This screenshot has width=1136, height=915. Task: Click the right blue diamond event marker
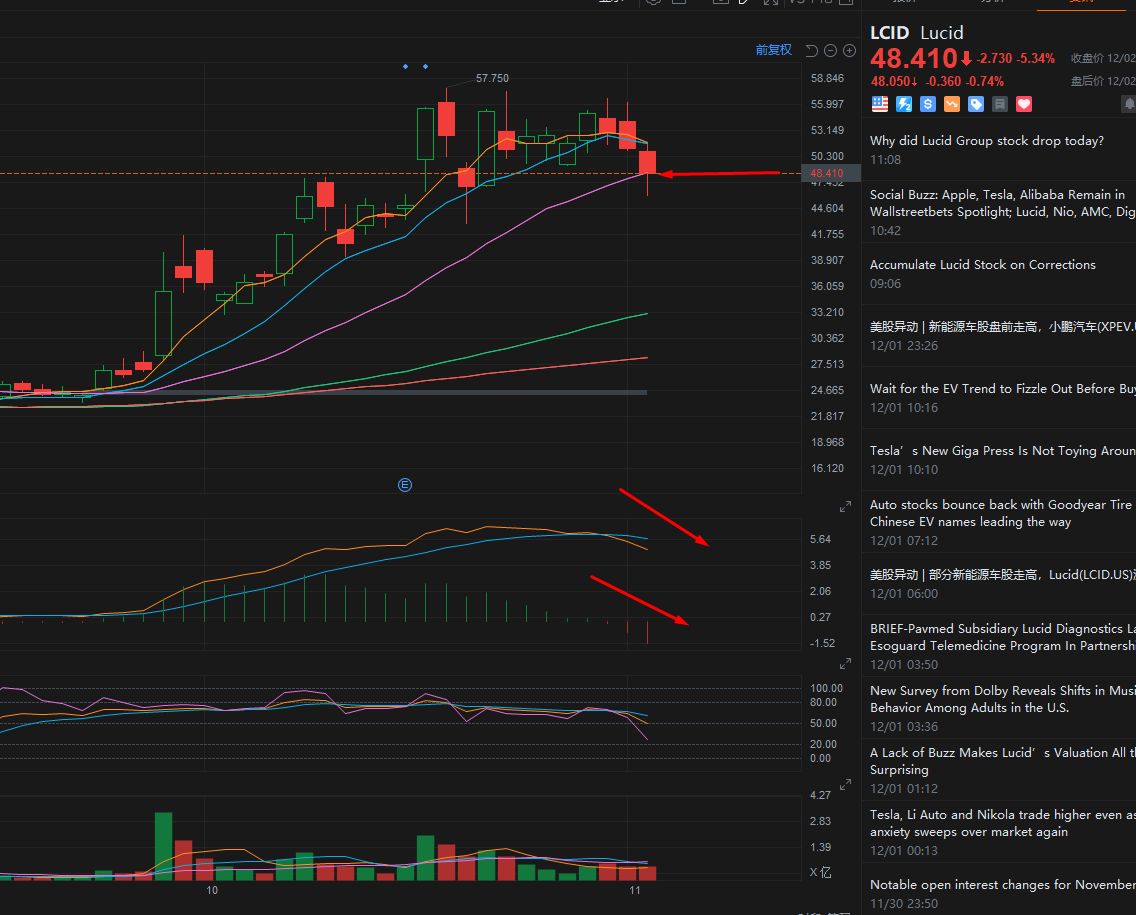[x=425, y=67]
